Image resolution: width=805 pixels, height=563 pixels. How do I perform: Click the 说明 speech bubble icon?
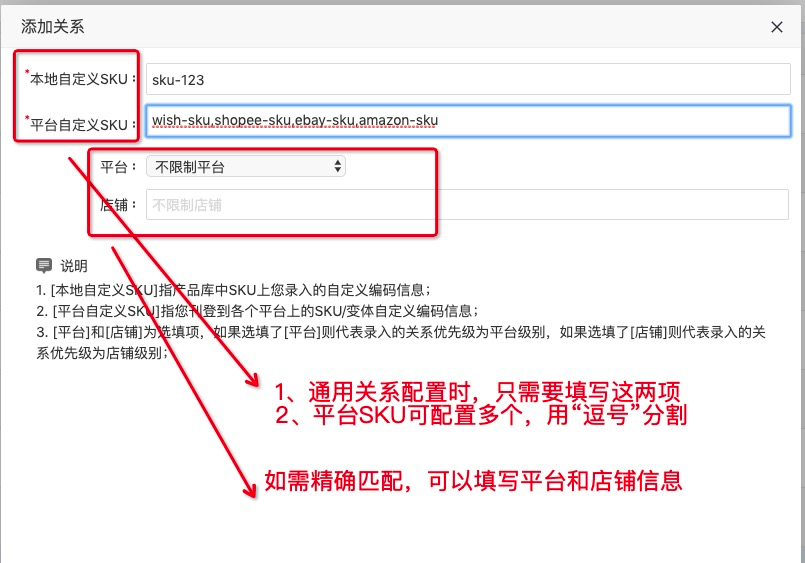coord(43,266)
